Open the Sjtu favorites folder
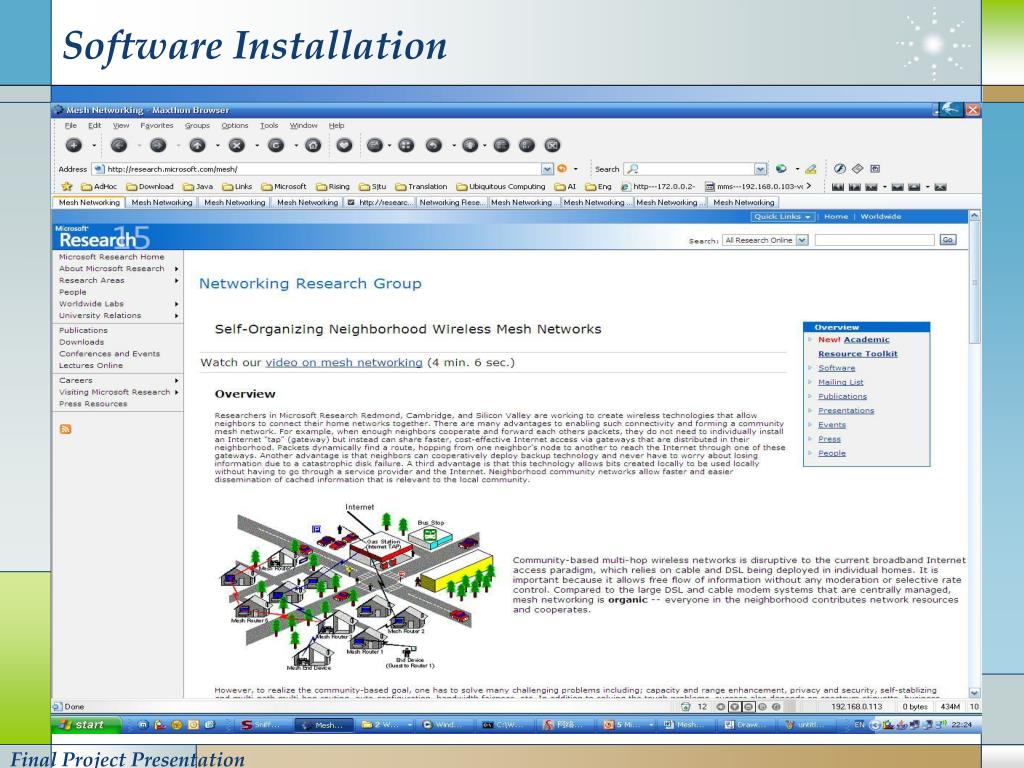Image resolution: width=1024 pixels, height=768 pixels. (x=372, y=187)
